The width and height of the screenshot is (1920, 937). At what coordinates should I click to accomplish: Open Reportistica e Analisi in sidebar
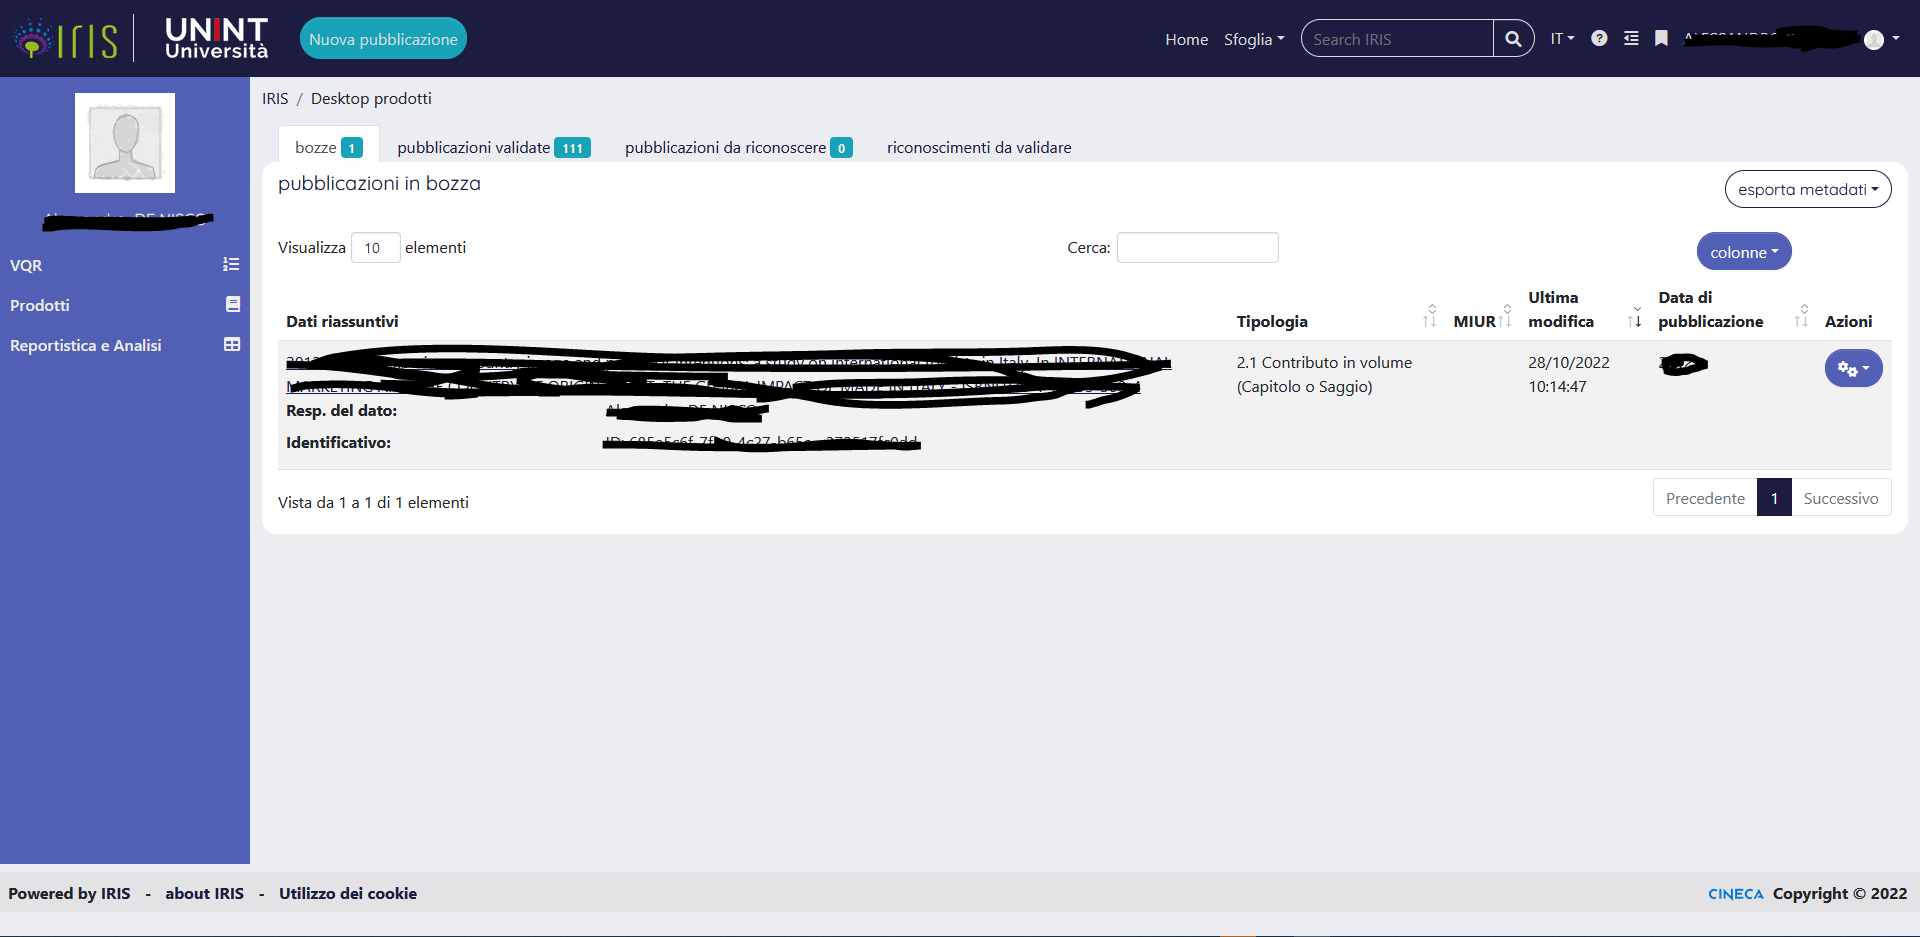85,345
